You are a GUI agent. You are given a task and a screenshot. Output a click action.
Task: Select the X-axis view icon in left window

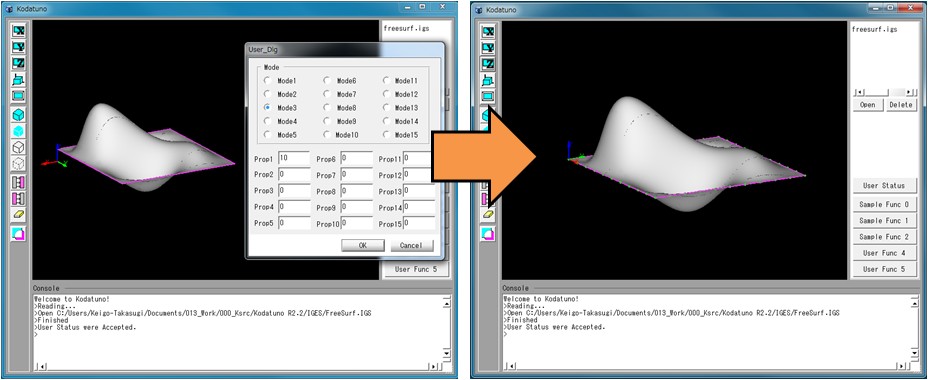19,31
